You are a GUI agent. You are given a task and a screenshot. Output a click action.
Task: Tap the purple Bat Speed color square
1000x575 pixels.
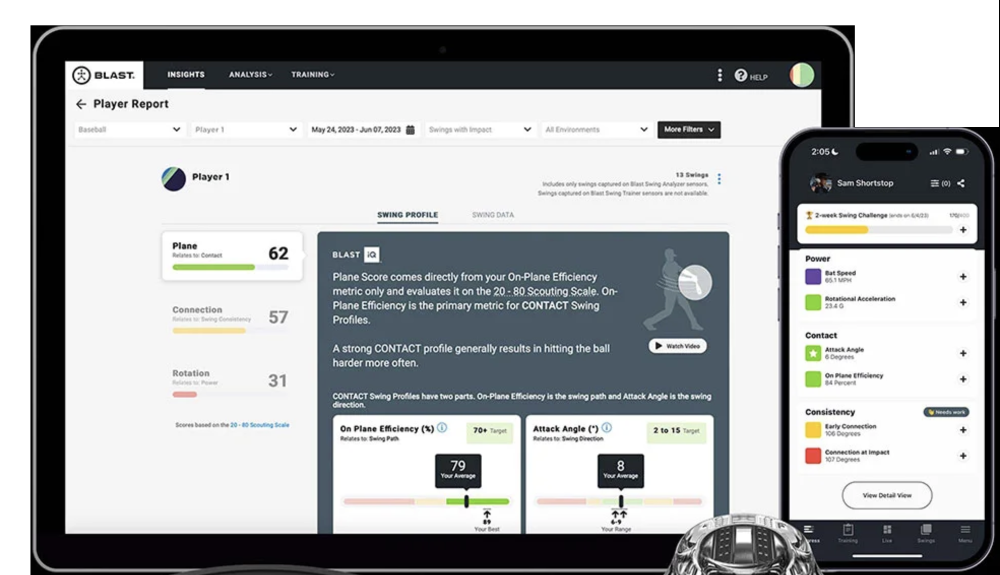click(x=813, y=277)
